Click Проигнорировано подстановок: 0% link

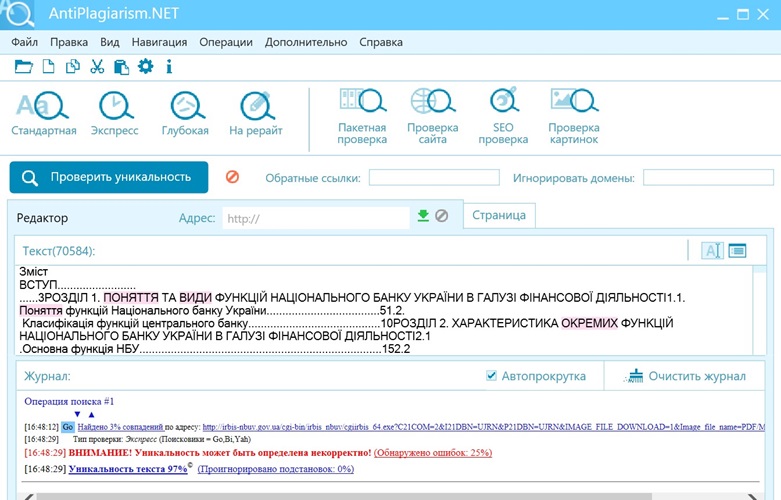pos(276,469)
